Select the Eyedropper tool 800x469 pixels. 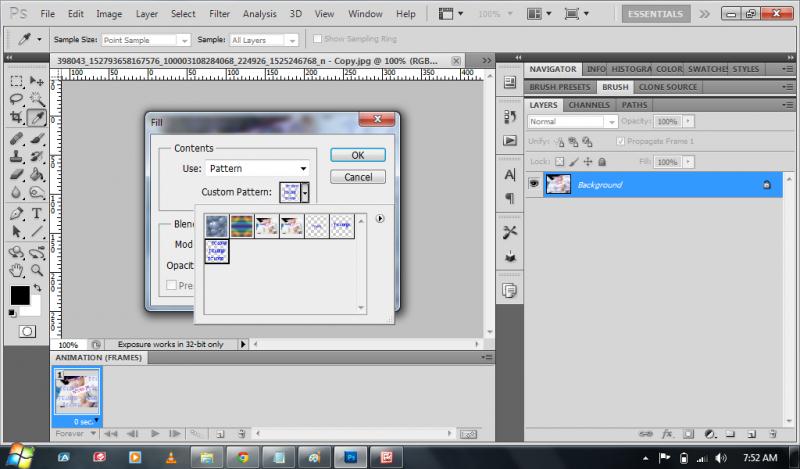37,119
